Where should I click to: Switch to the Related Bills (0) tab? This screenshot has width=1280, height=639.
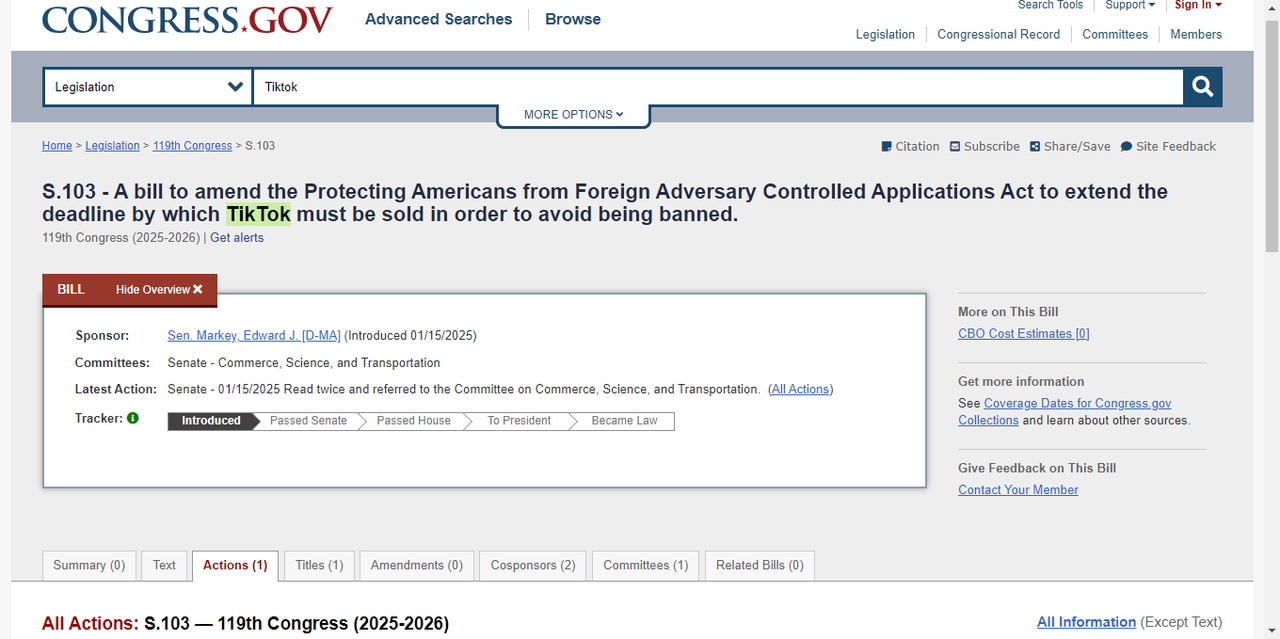pos(760,565)
